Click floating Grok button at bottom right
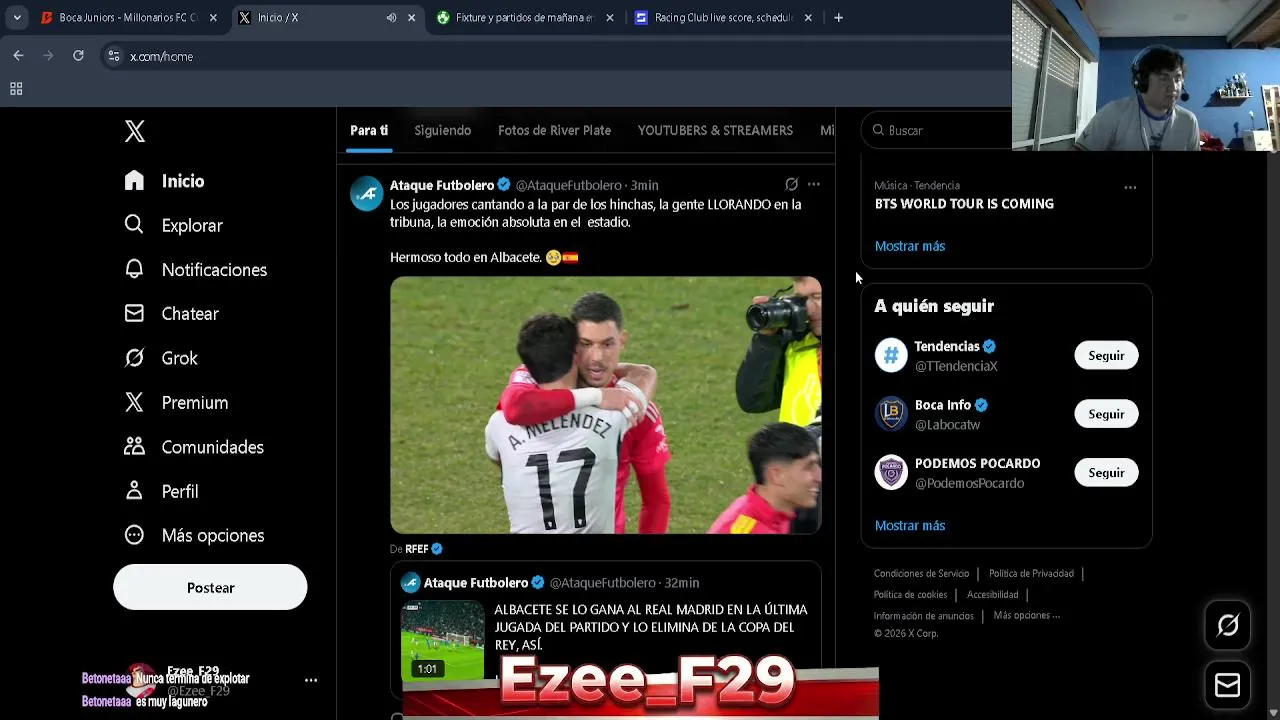 point(1228,626)
